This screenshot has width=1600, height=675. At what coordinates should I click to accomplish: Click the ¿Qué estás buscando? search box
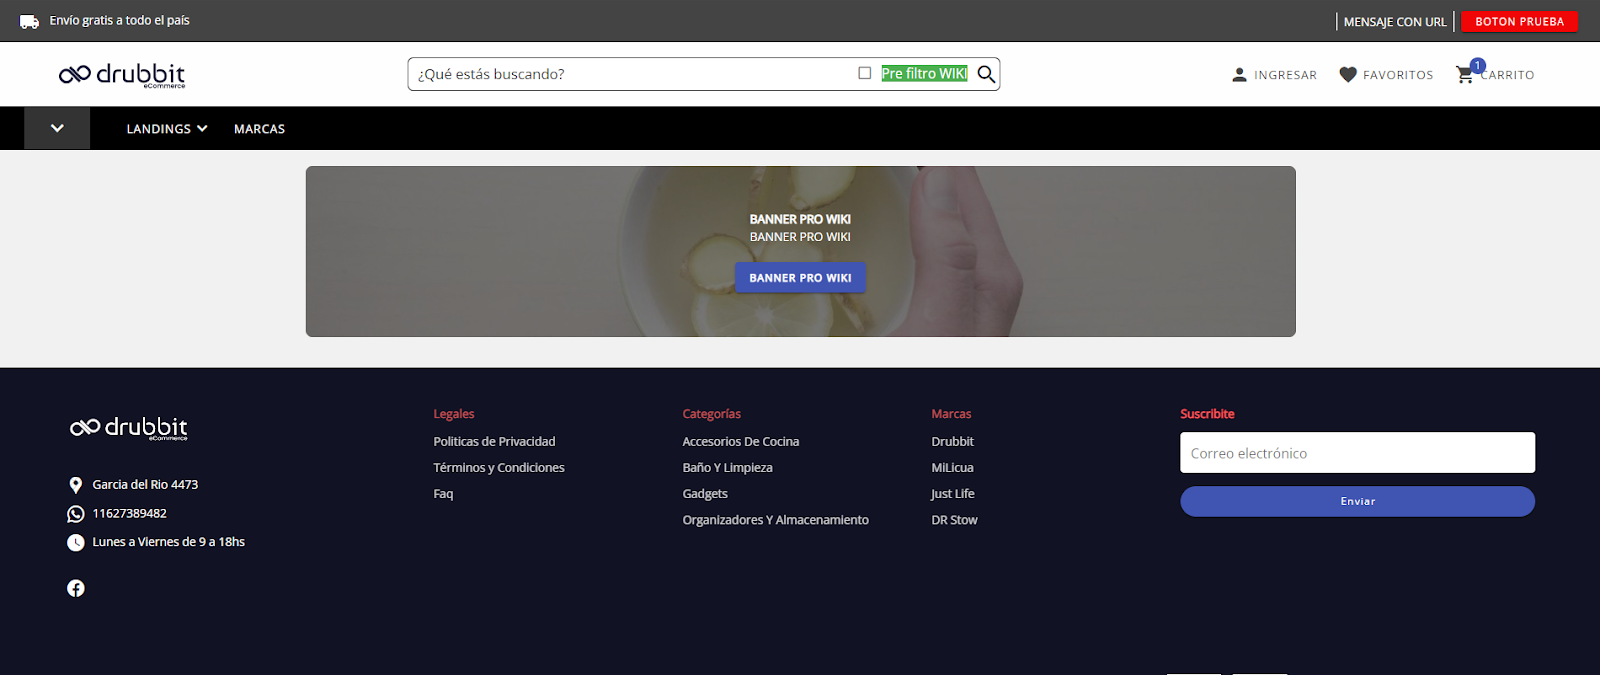point(630,74)
